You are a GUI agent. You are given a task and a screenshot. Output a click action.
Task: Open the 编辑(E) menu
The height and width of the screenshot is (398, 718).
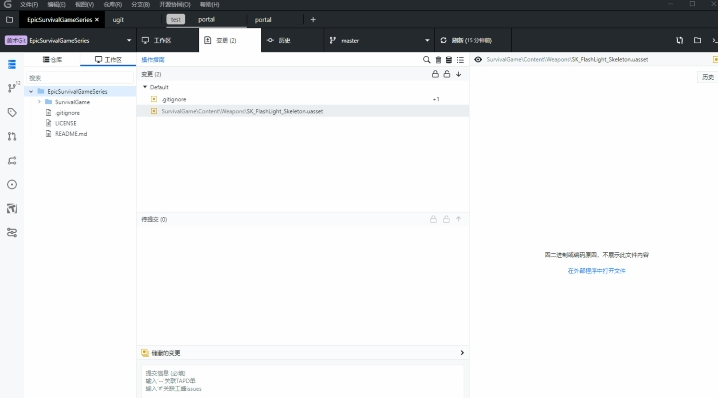pos(57,4)
